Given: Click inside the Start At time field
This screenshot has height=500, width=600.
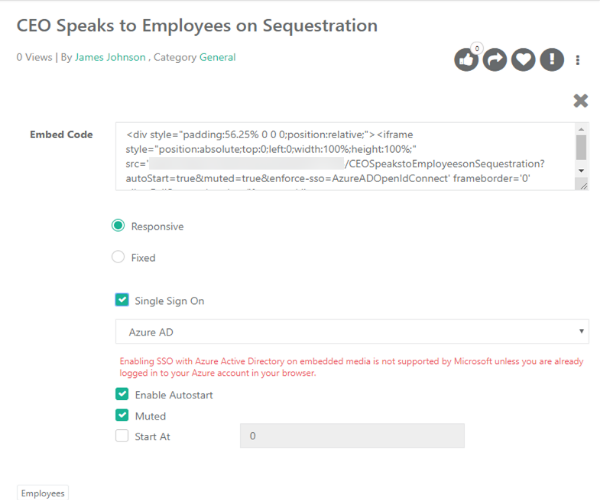Looking at the screenshot, I should click(352, 436).
